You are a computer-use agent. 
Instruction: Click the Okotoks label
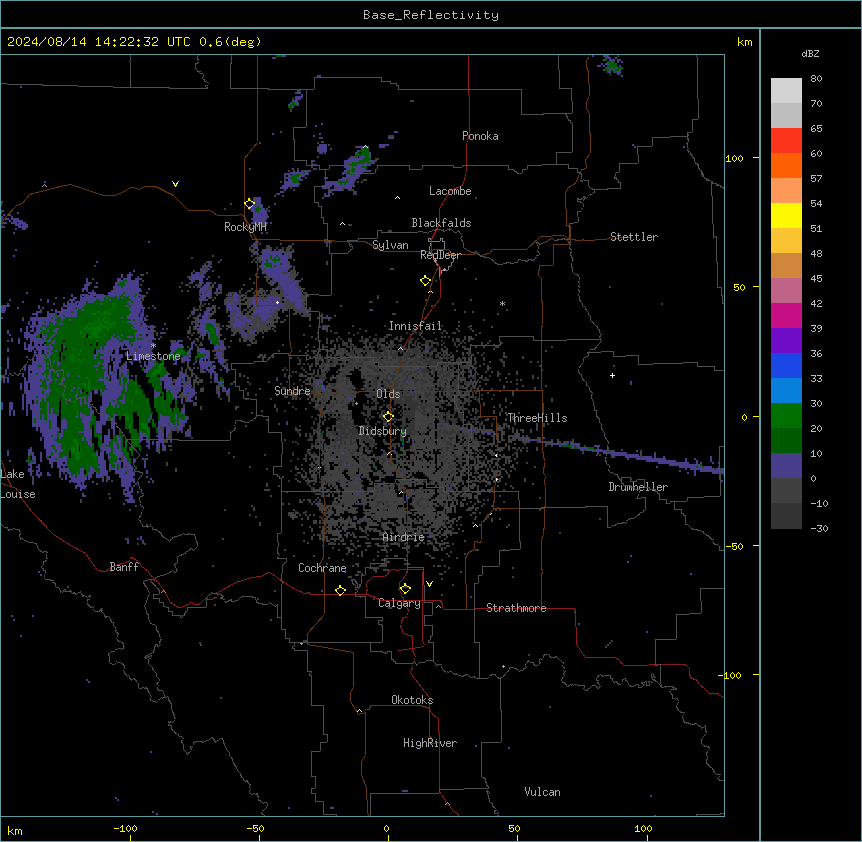click(x=412, y=700)
